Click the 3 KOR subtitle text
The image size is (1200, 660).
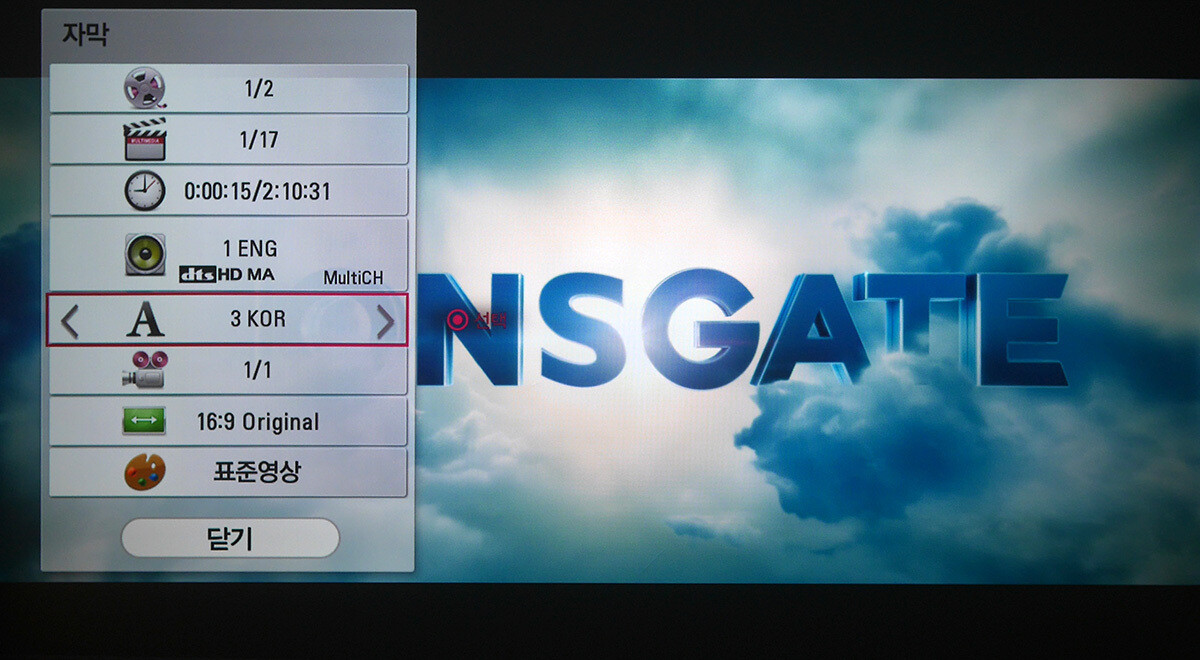click(258, 320)
